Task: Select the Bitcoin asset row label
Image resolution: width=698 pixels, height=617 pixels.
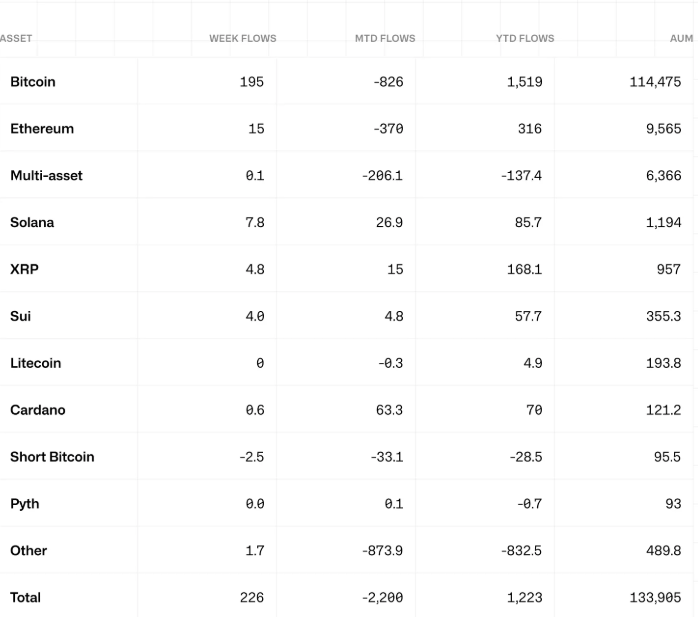Action: (x=33, y=82)
